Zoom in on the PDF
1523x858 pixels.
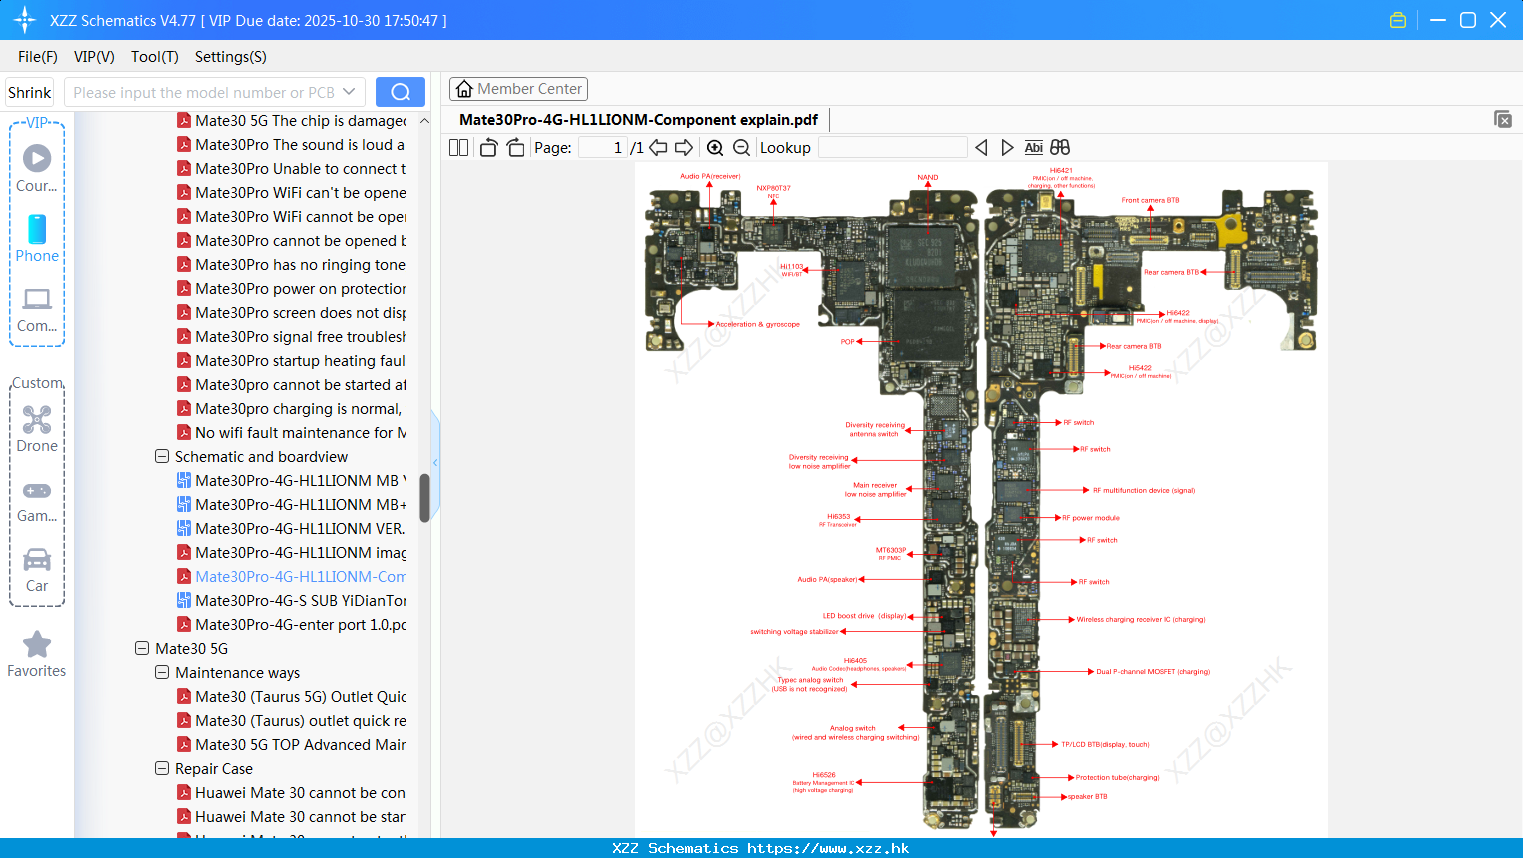pos(715,148)
